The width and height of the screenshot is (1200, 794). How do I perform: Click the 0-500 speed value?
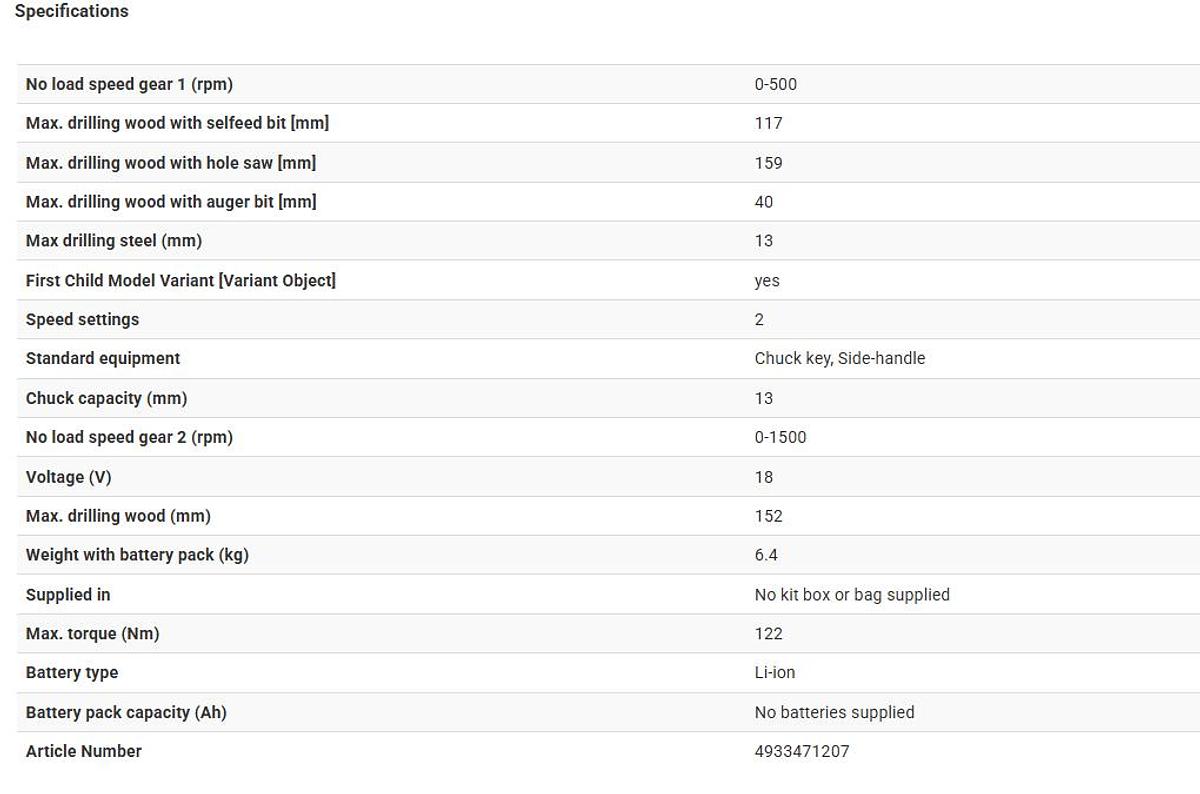[x=775, y=84]
